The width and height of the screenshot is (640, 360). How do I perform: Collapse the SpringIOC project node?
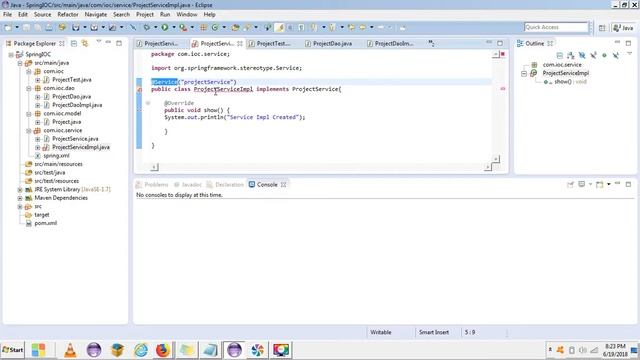click(11, 54)
